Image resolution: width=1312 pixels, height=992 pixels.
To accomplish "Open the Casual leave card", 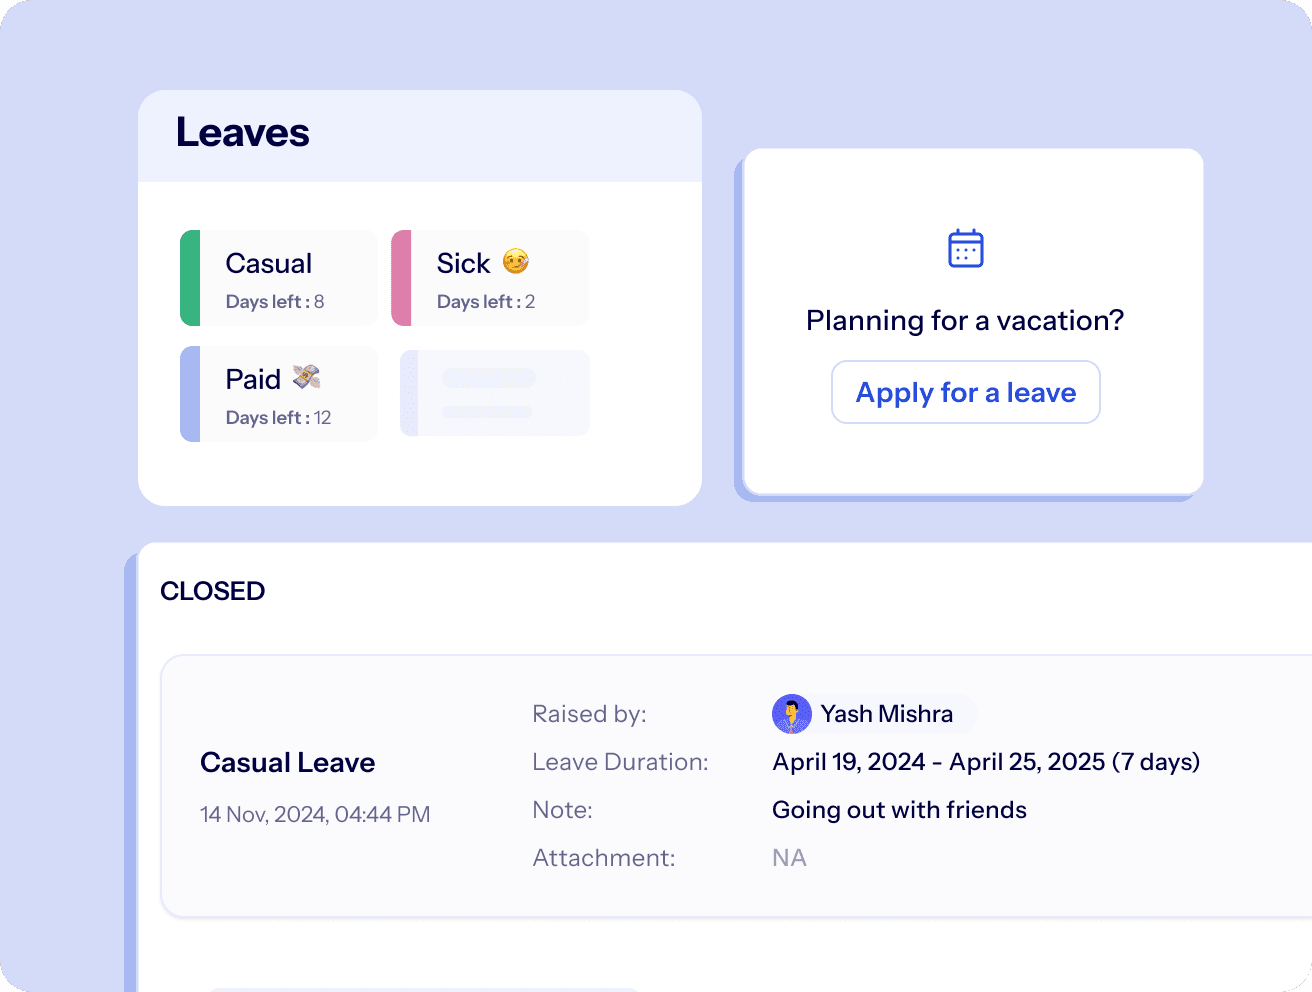I will pyautogui.click(x=279, y=278).
